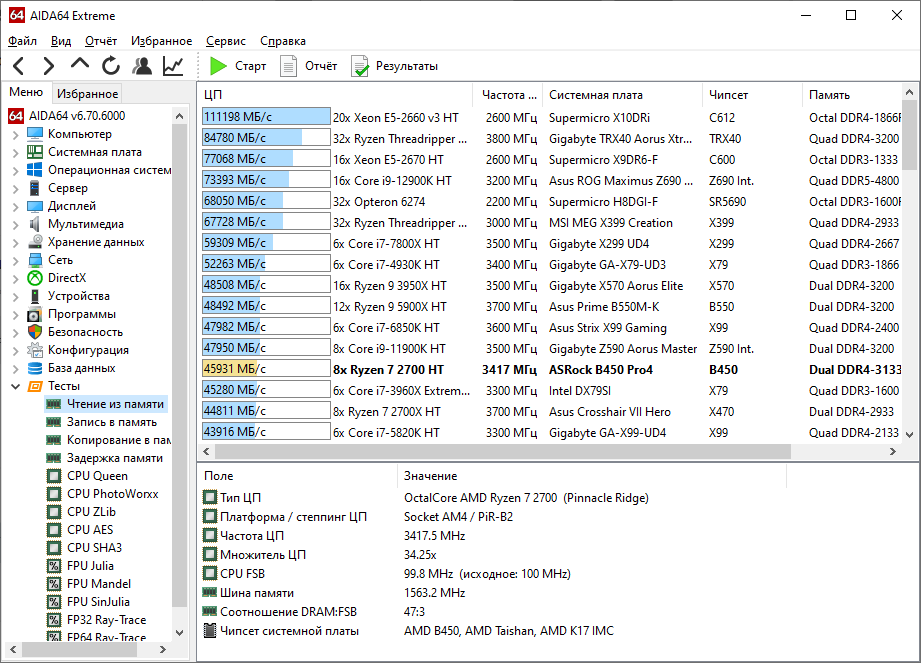This screenshot has width=921, height=663.
Task: Click the Частота column header
Action: [x=508, y=95]
